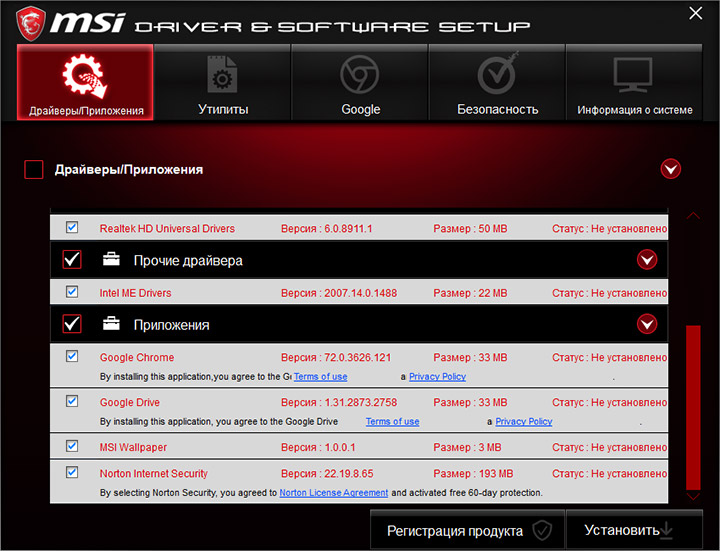Uncheck Norton Internet Security checkbox

pos(72,472)
